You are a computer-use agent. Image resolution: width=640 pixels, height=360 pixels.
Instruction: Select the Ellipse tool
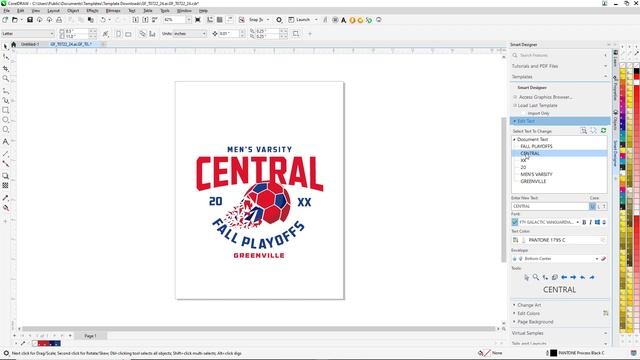tap(6, 120)
